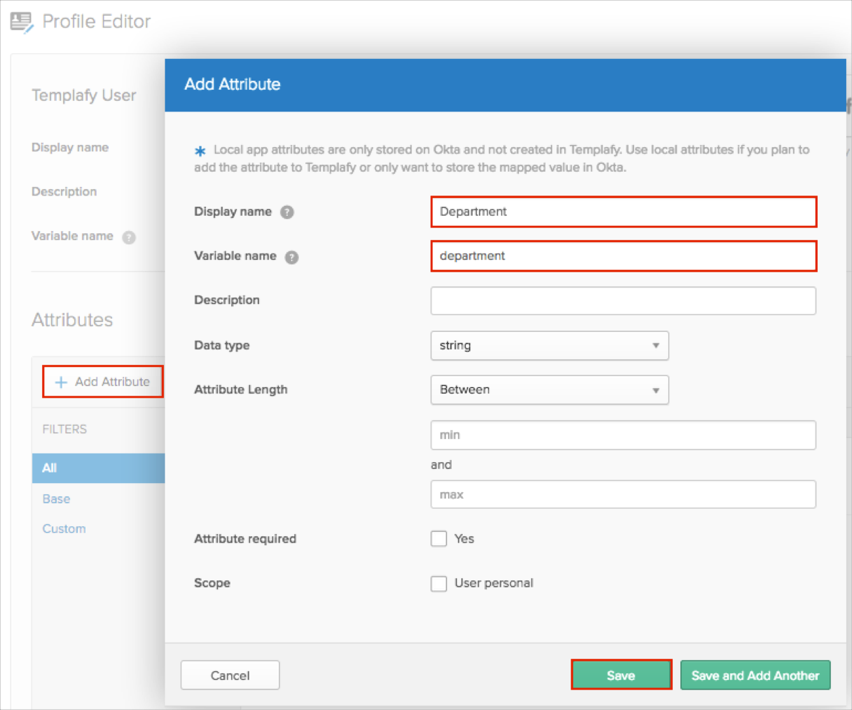Image resolution: width=852 pixels, height=710 pixels.
Task: Expand the Attribute Length Between dropdown
Action: [x=549, y=390]
